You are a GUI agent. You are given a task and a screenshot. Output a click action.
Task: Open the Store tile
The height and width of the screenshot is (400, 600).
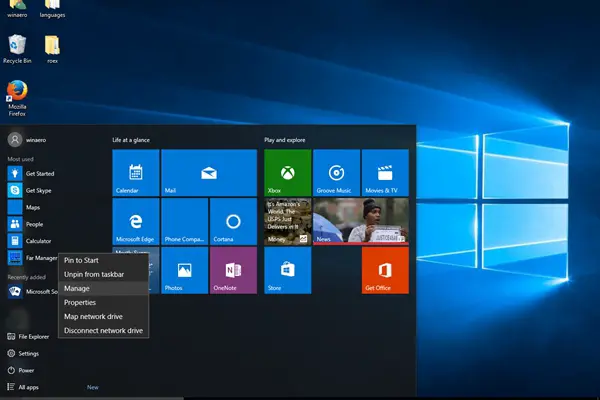287,270
